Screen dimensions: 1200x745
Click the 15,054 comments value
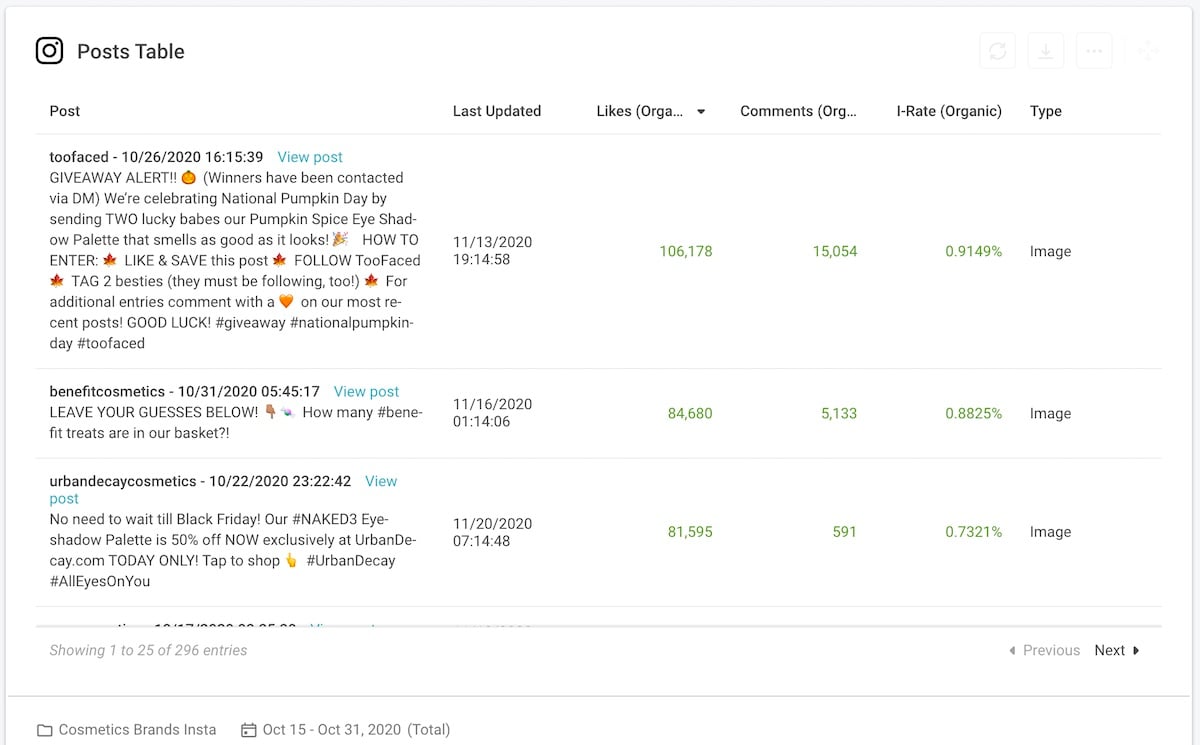(x=835, y=252)
